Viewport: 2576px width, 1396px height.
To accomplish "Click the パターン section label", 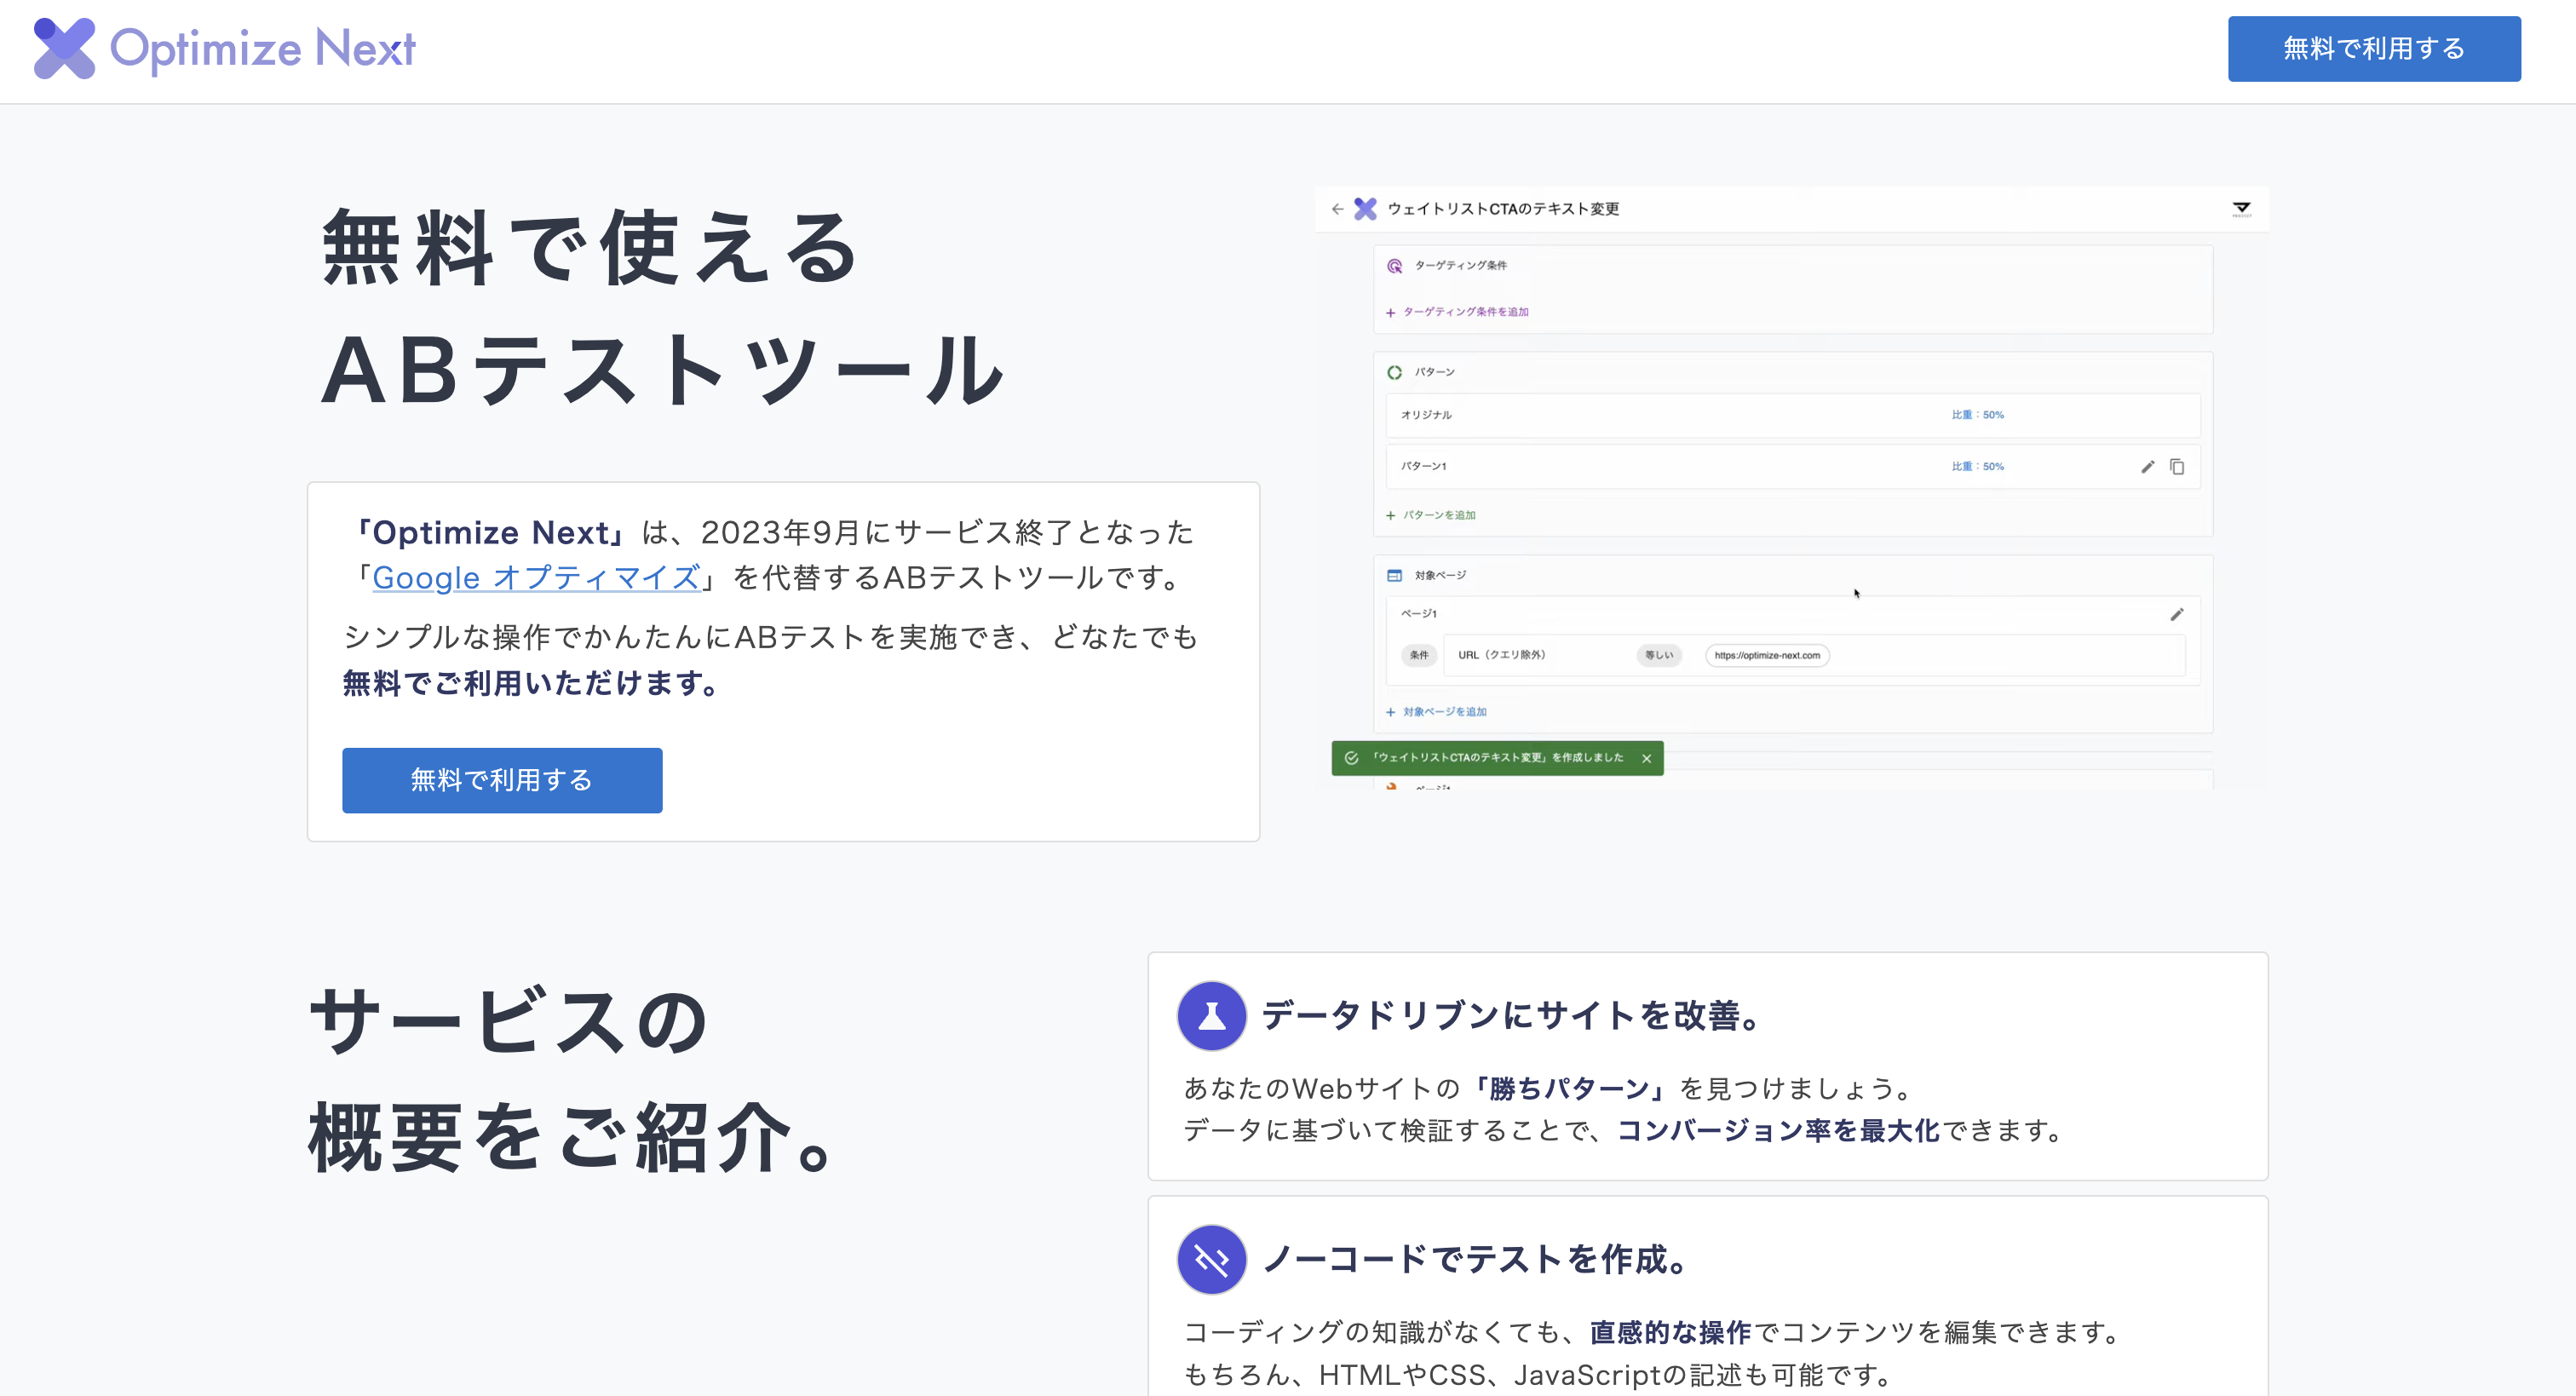I will pyautogui.click(x=1434, y=372).
